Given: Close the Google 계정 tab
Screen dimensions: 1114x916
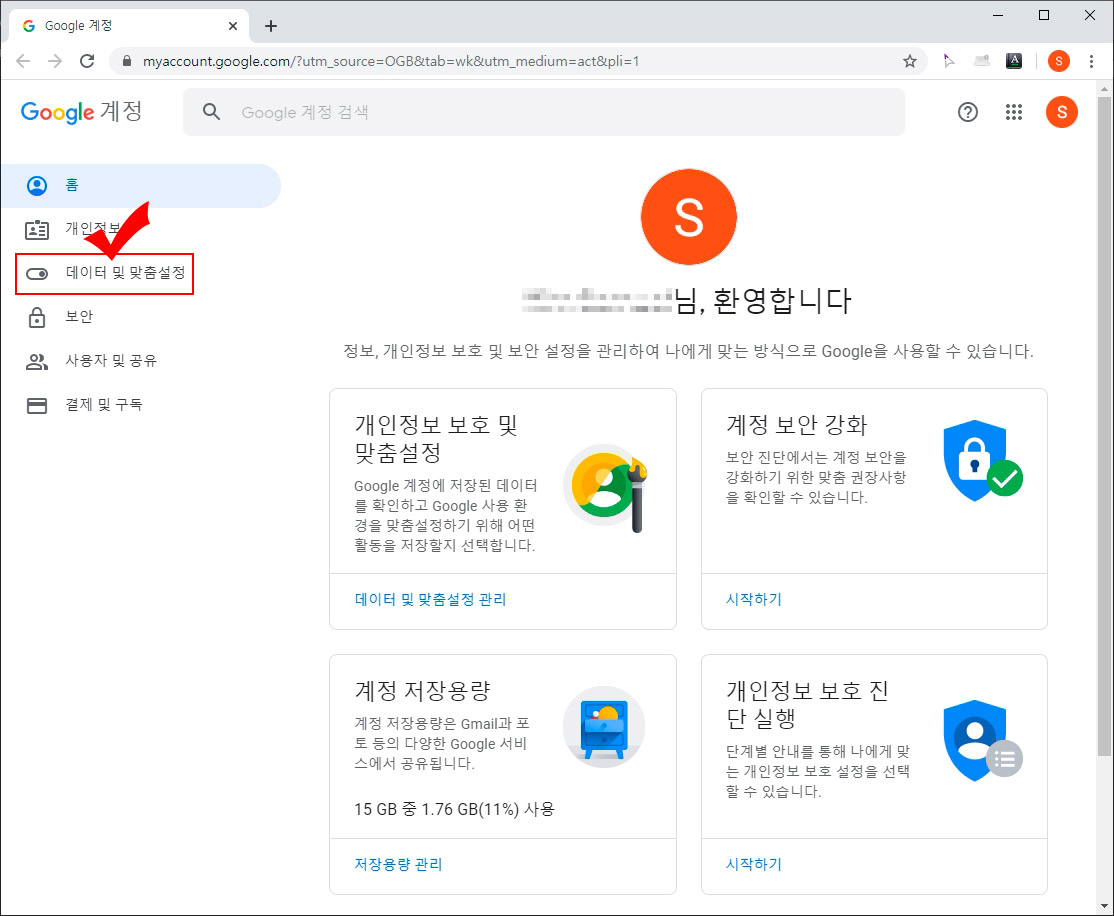Looking at the screenshot, I should pyautogui.click(x=232, y=26).
